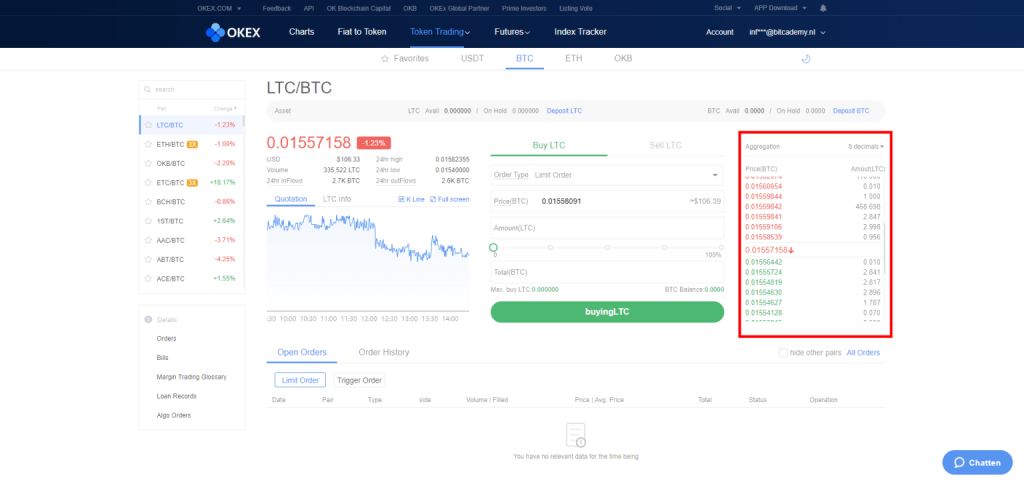Click the buyingLTC button
1024x480 pixels.
(607, 312)
